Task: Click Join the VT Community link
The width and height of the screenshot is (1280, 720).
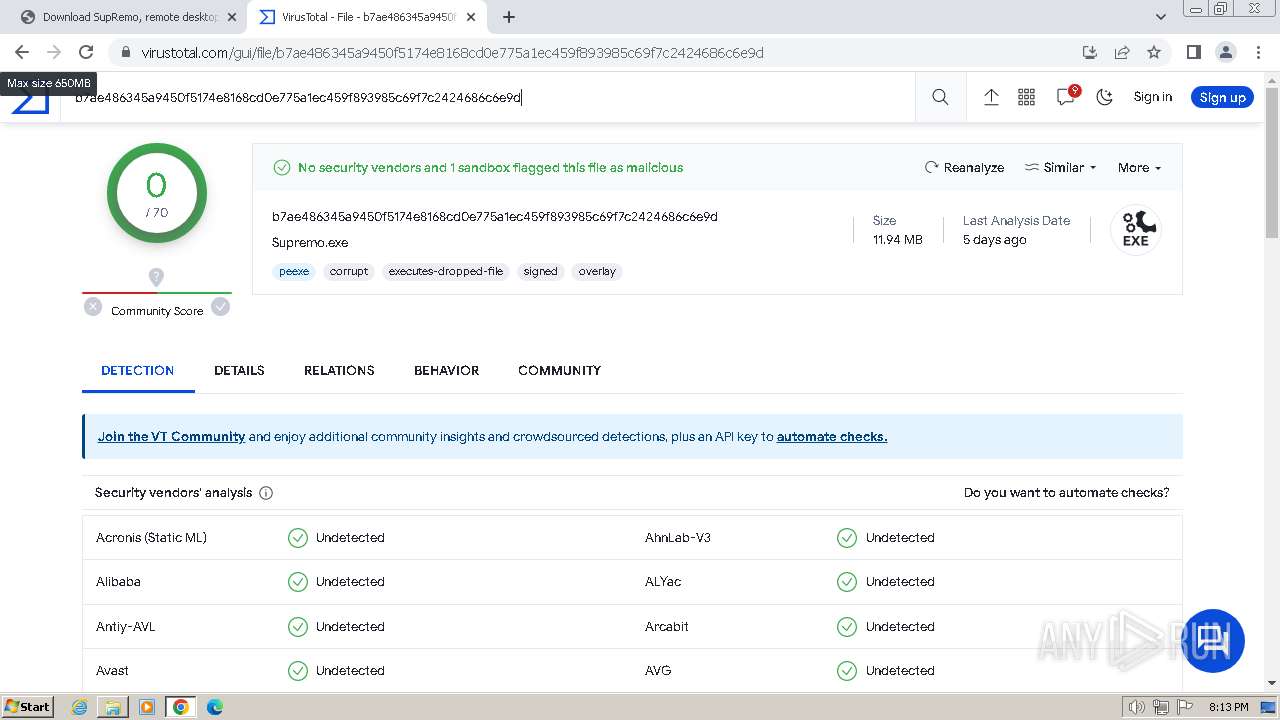Action: click(171, 436)
